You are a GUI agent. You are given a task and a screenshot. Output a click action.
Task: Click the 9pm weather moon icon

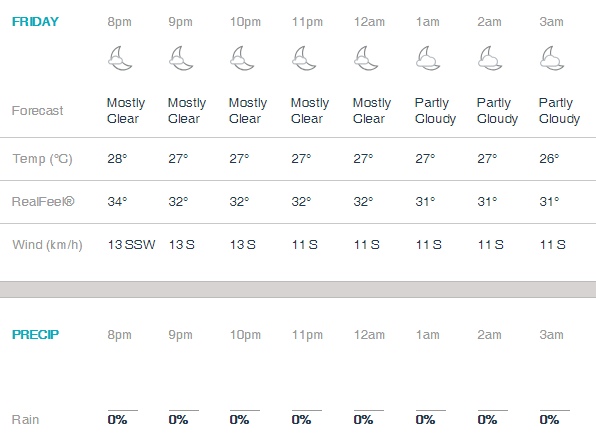(x=181, y=58)
